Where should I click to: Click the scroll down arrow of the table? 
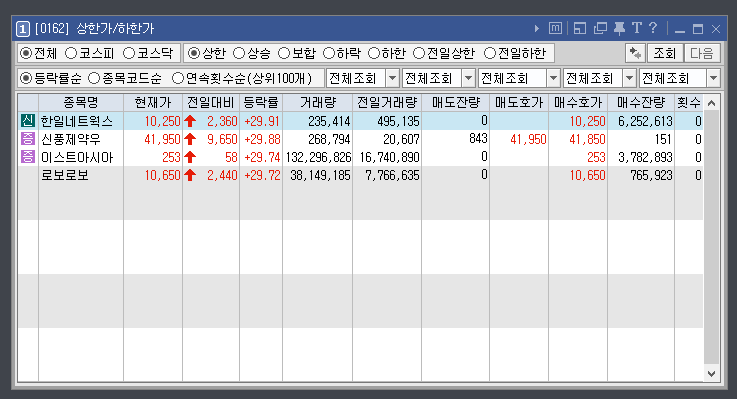point(712,374)
